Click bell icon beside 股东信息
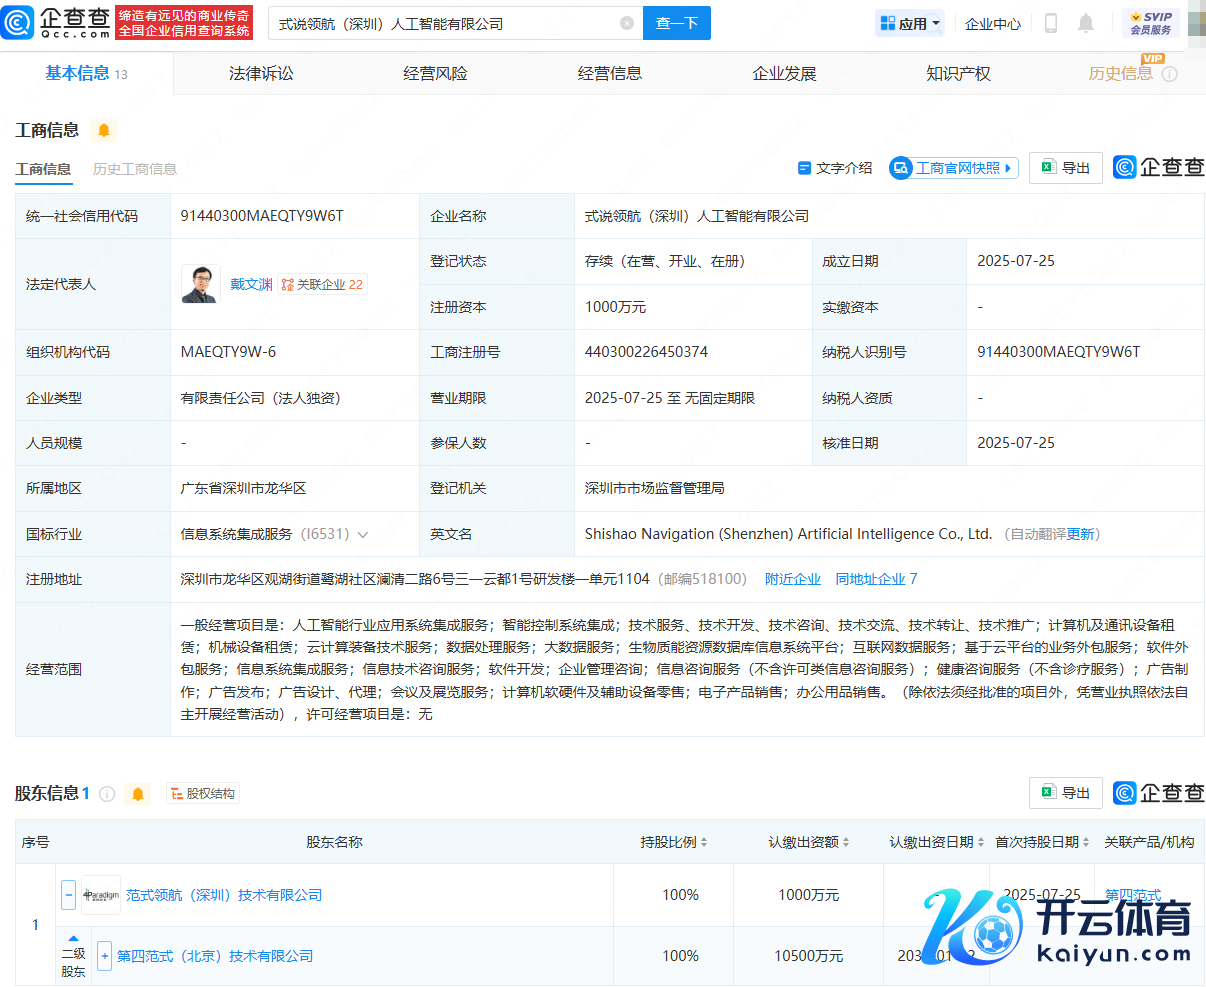This screenshot has width=1206, height=987. coord(138,794)
